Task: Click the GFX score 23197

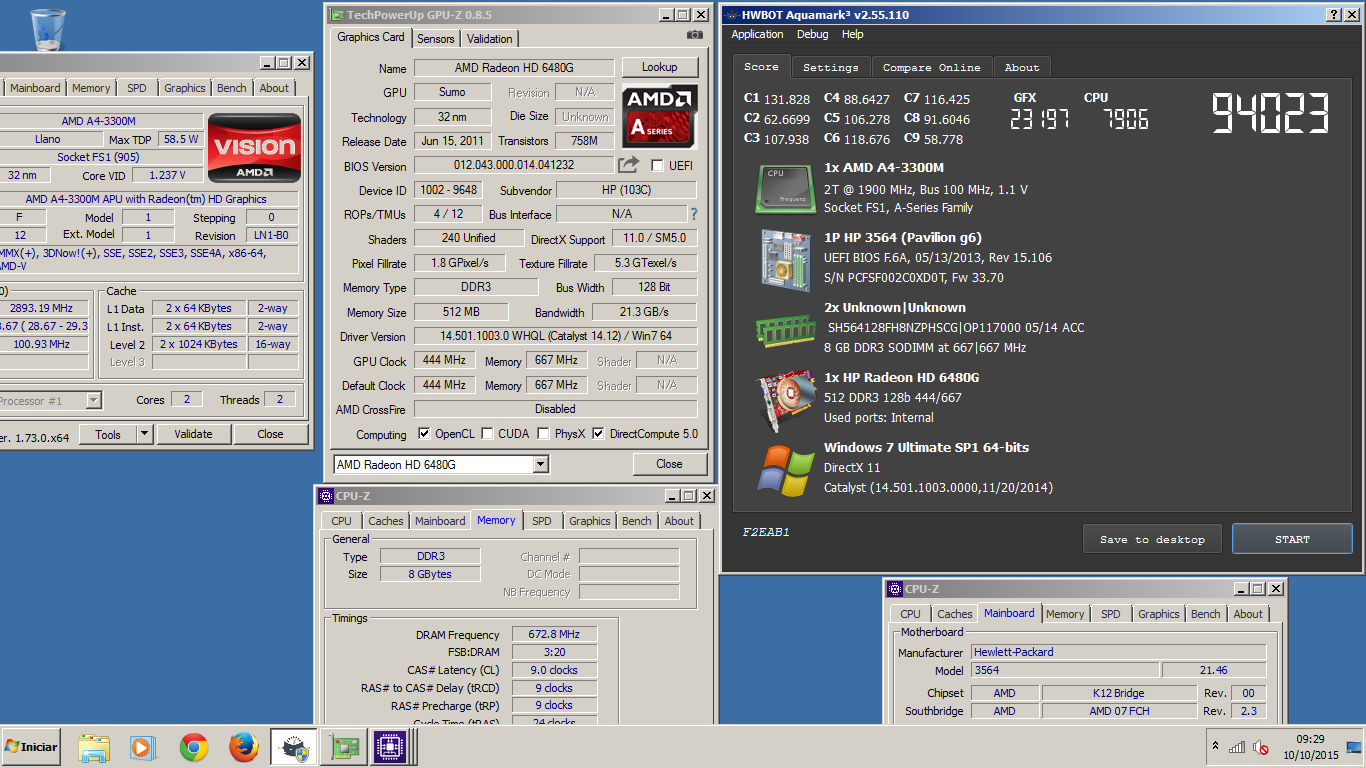Action: (1039, 119)
